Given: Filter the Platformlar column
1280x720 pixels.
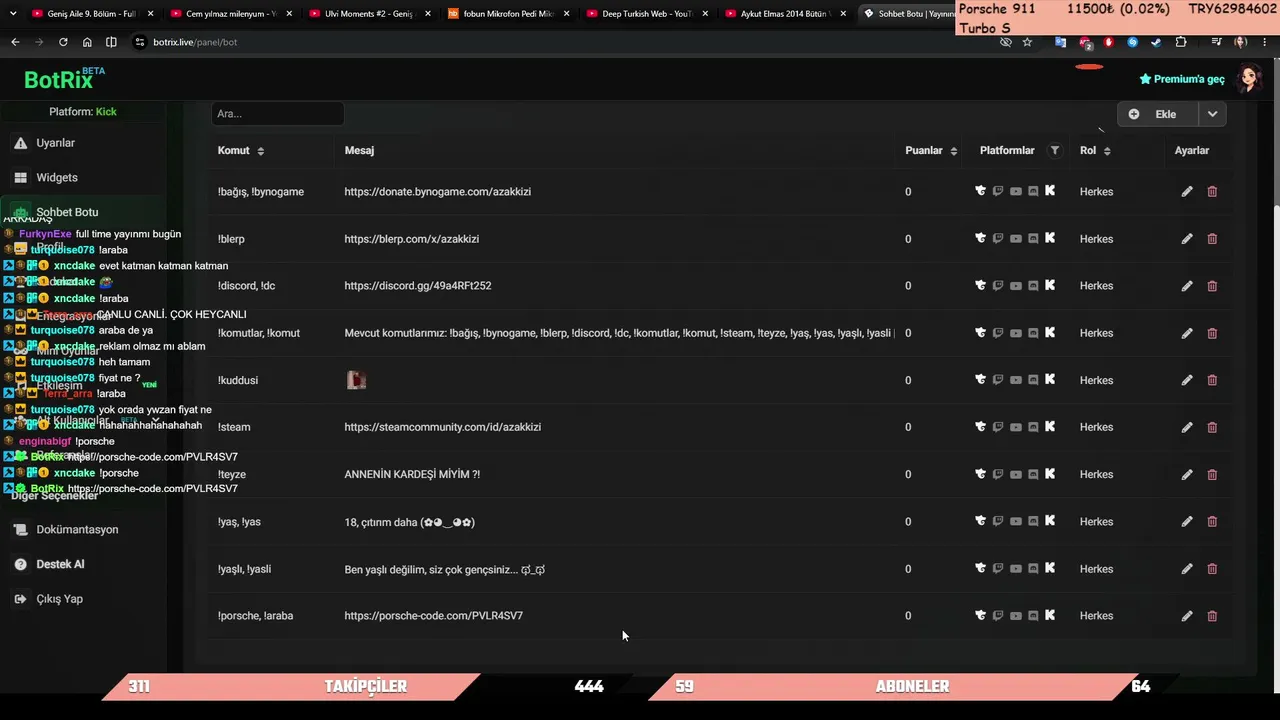Looking at the screenshot, I should pos(1055,150).
